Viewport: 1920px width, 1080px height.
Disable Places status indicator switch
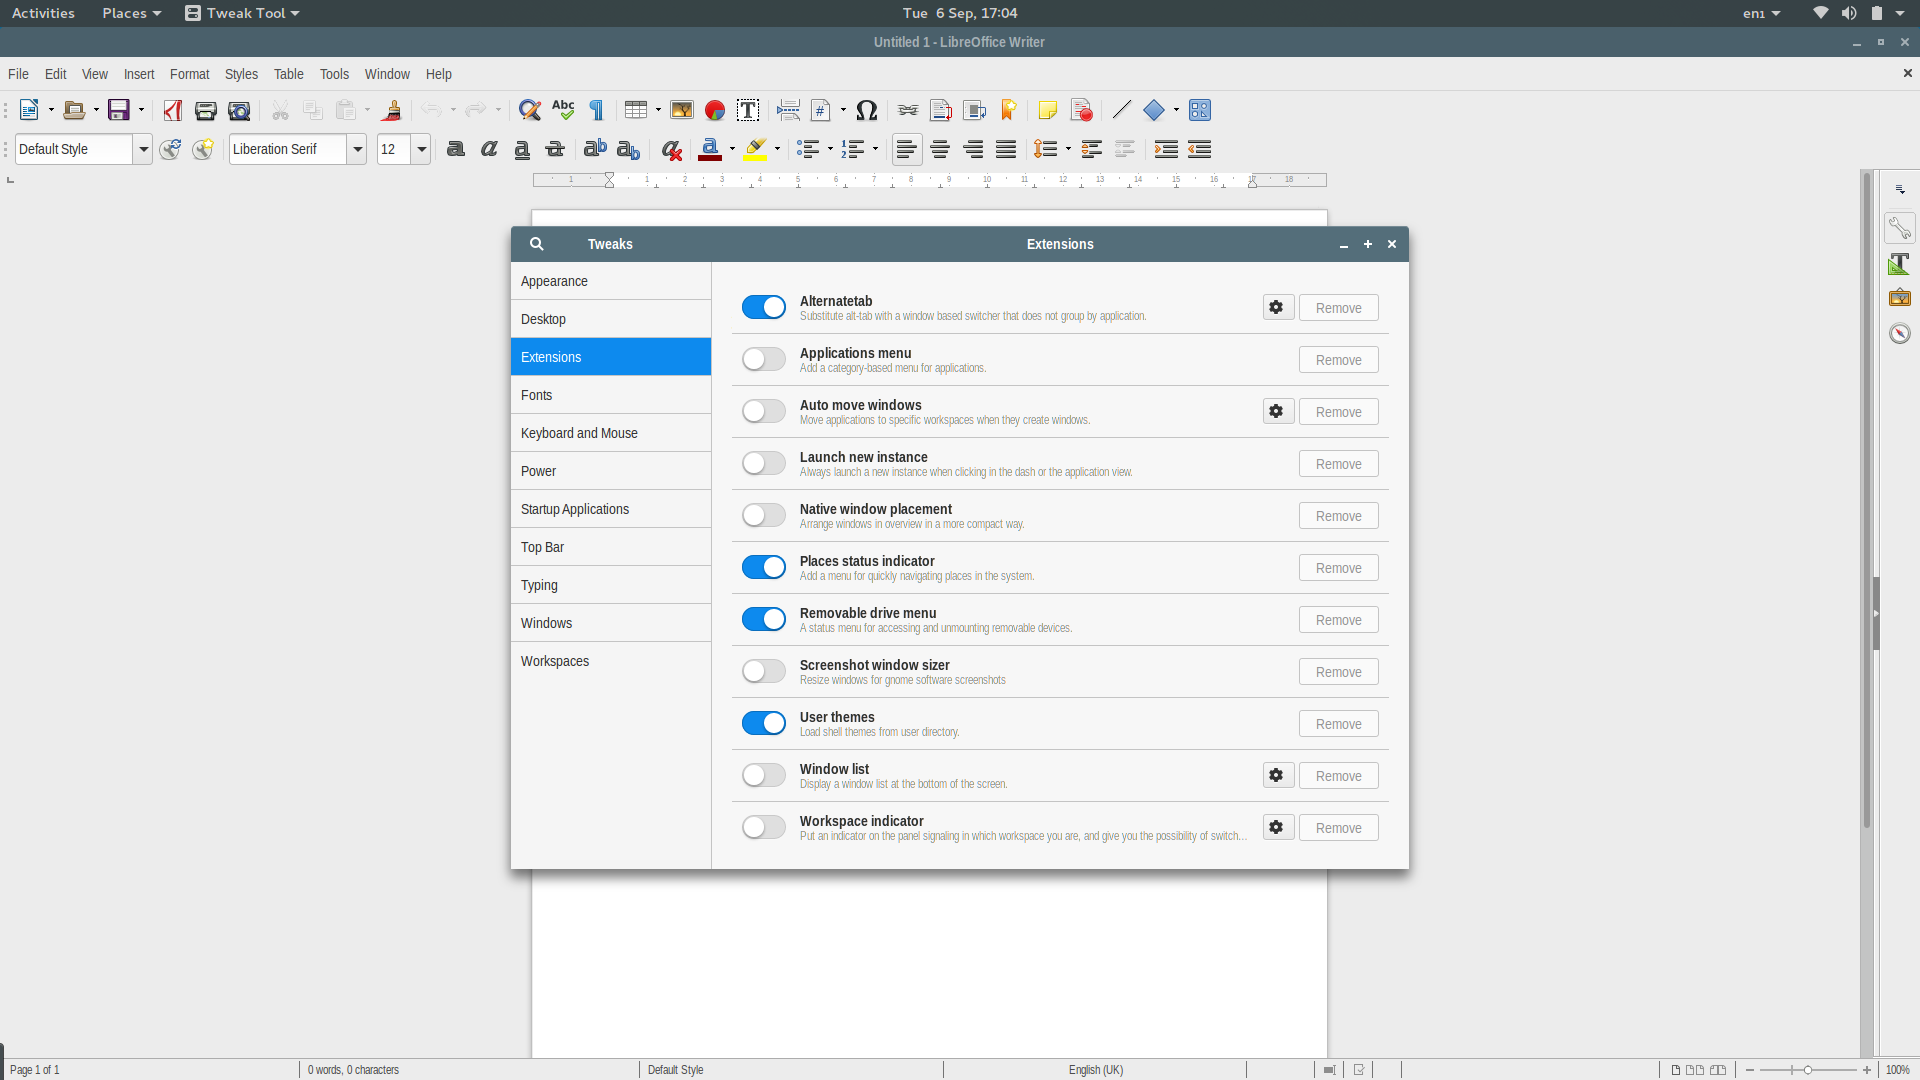pos(764,567)
